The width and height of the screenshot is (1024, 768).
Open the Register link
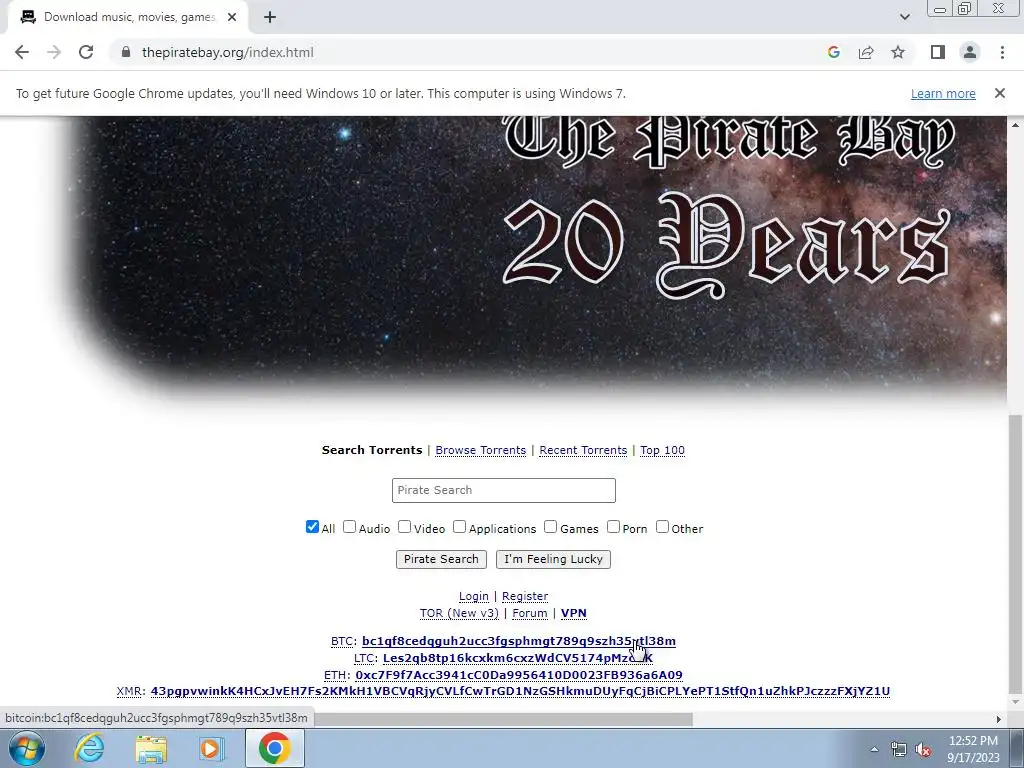point(525,596)
